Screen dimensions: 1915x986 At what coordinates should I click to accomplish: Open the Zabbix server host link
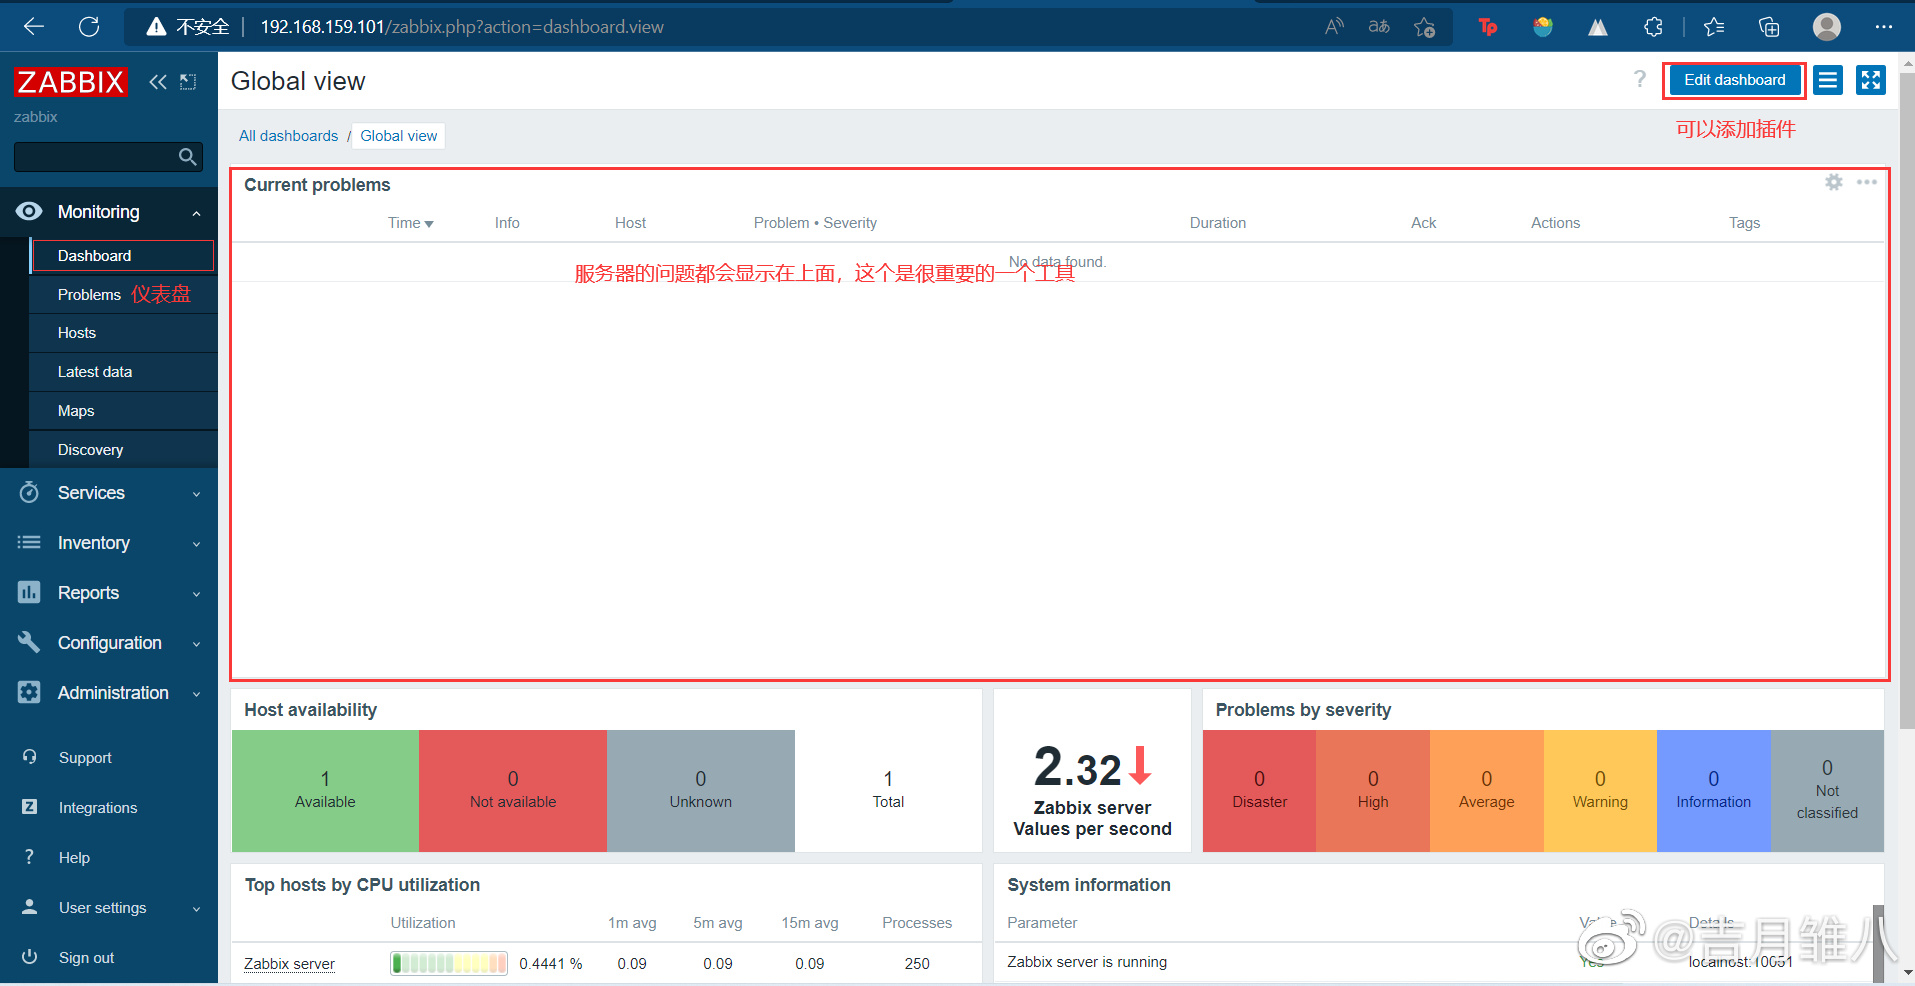point(289,964)
